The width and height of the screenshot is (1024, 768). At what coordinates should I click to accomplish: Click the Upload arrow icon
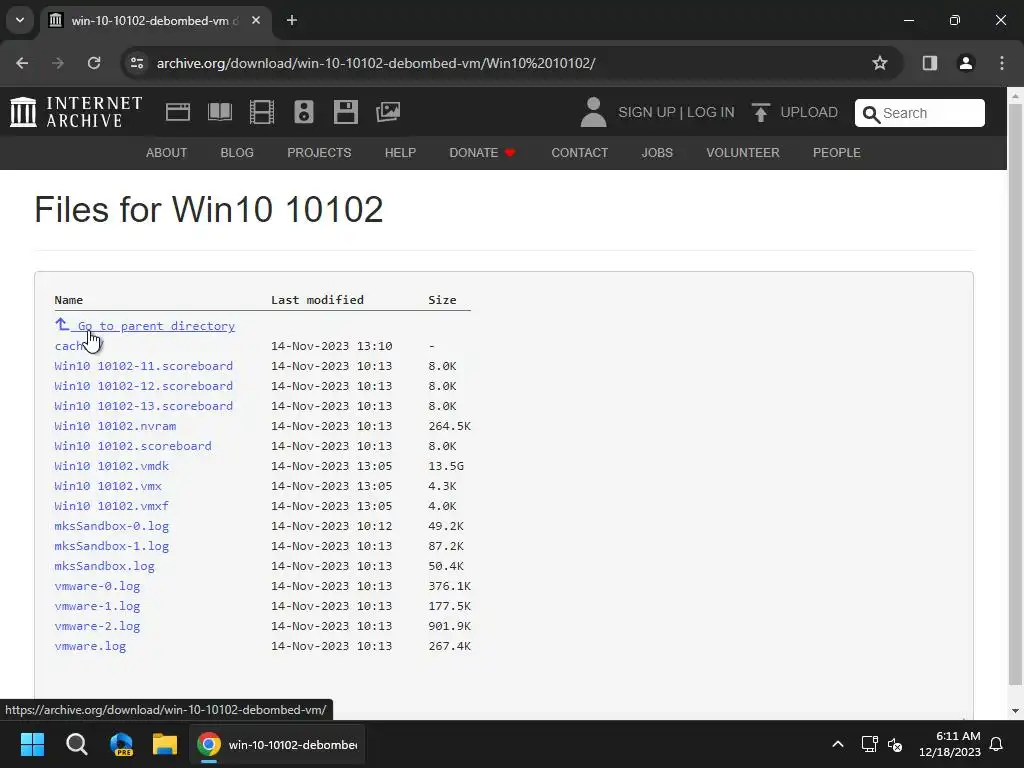761,112
